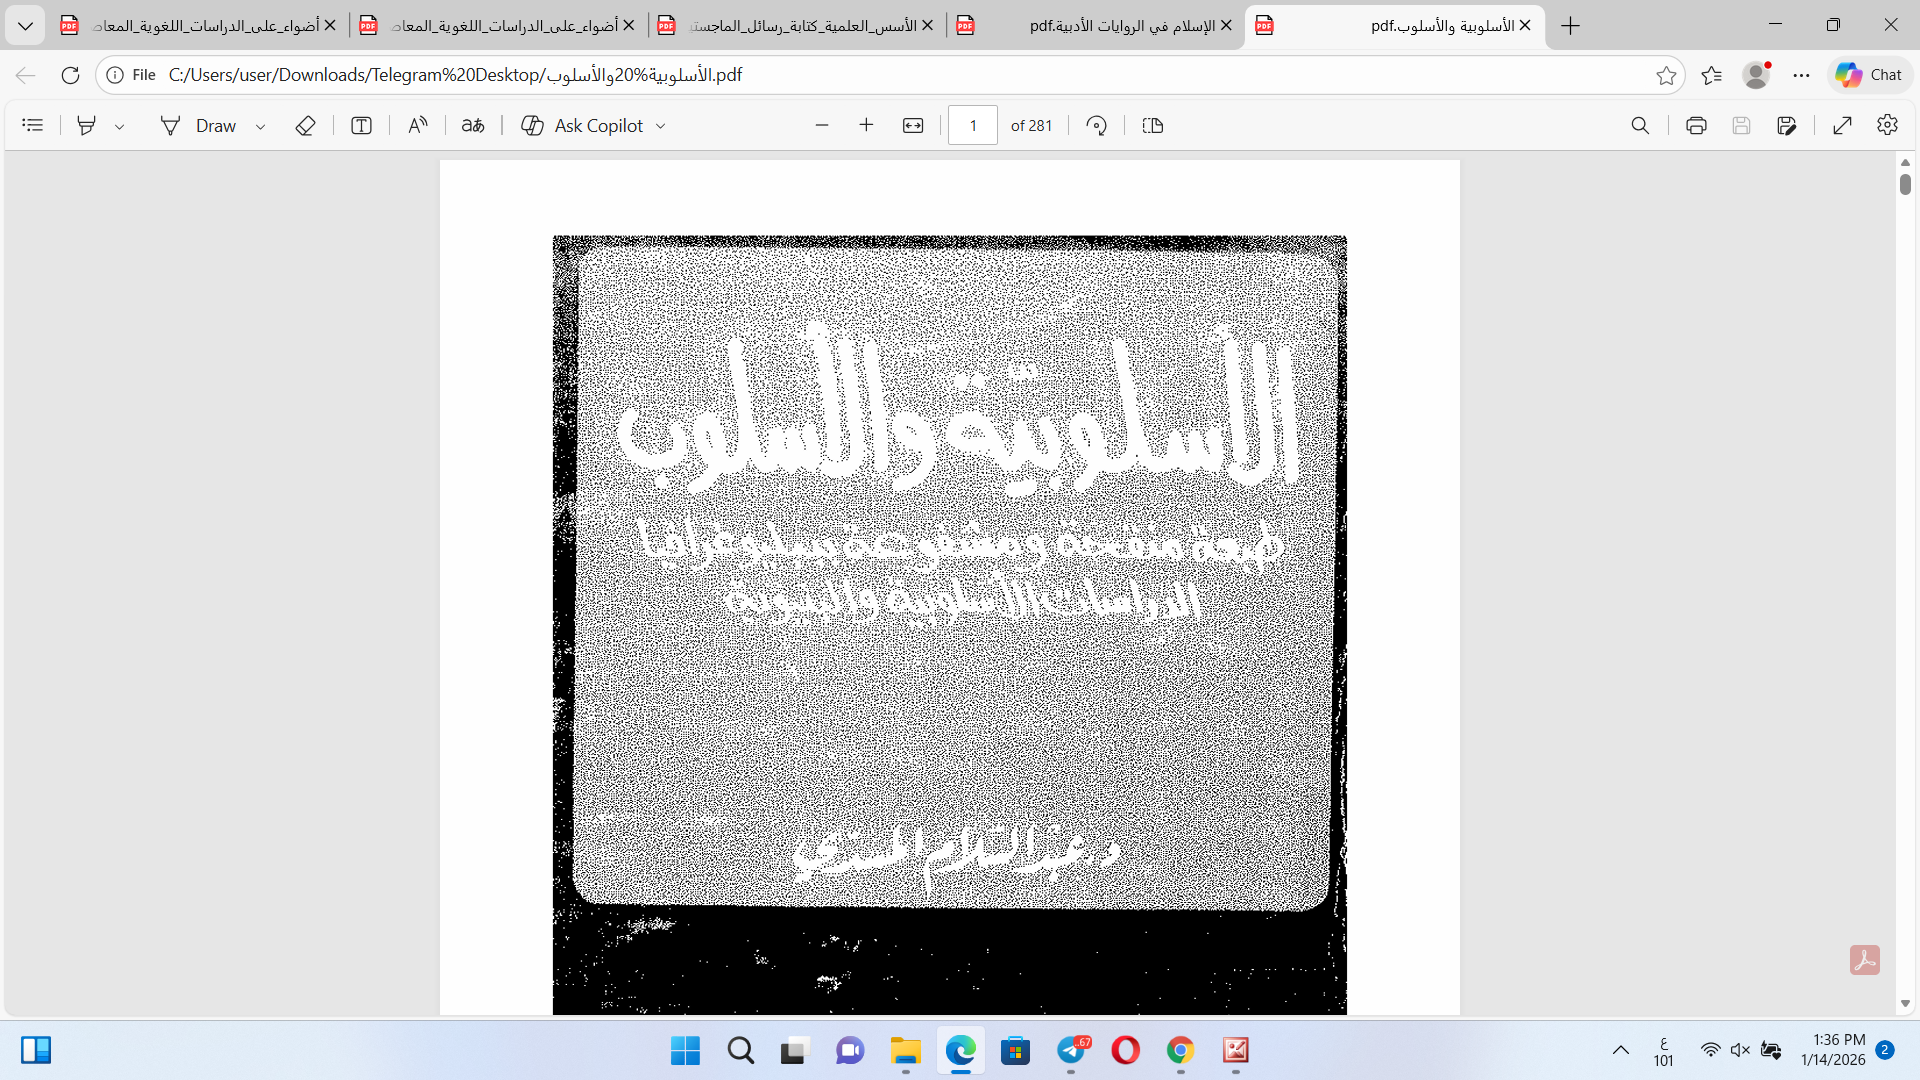Zoom in on the PDF page
This screenshot has width=1920, height=1080.
pos(866,125)
